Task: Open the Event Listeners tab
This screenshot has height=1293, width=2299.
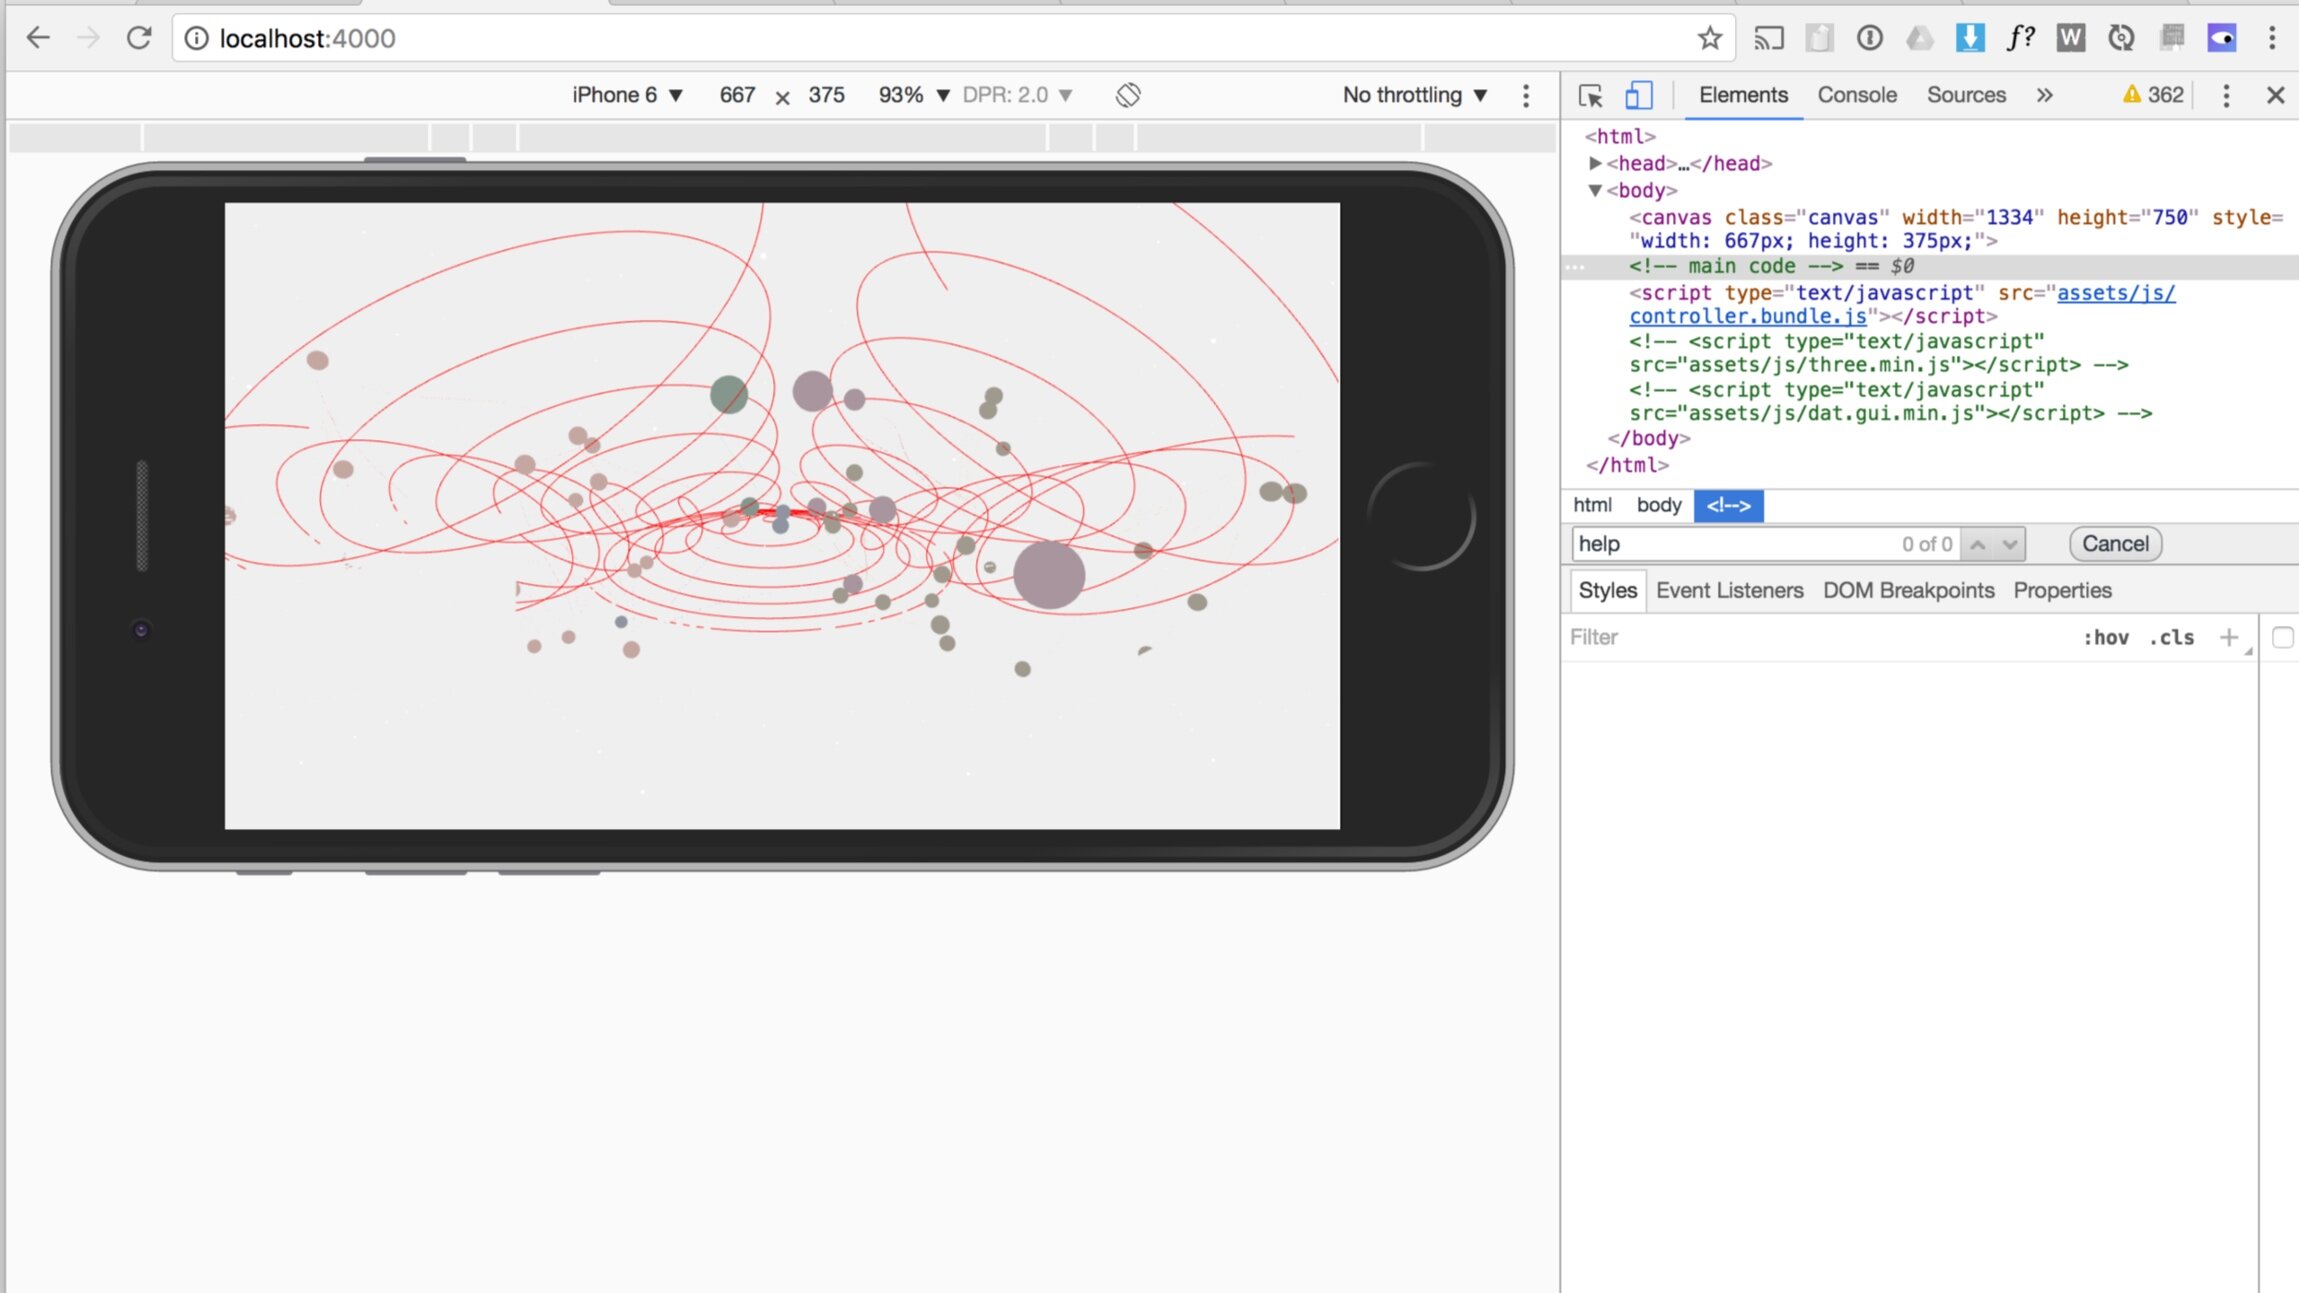Action: coord(1729,590)
